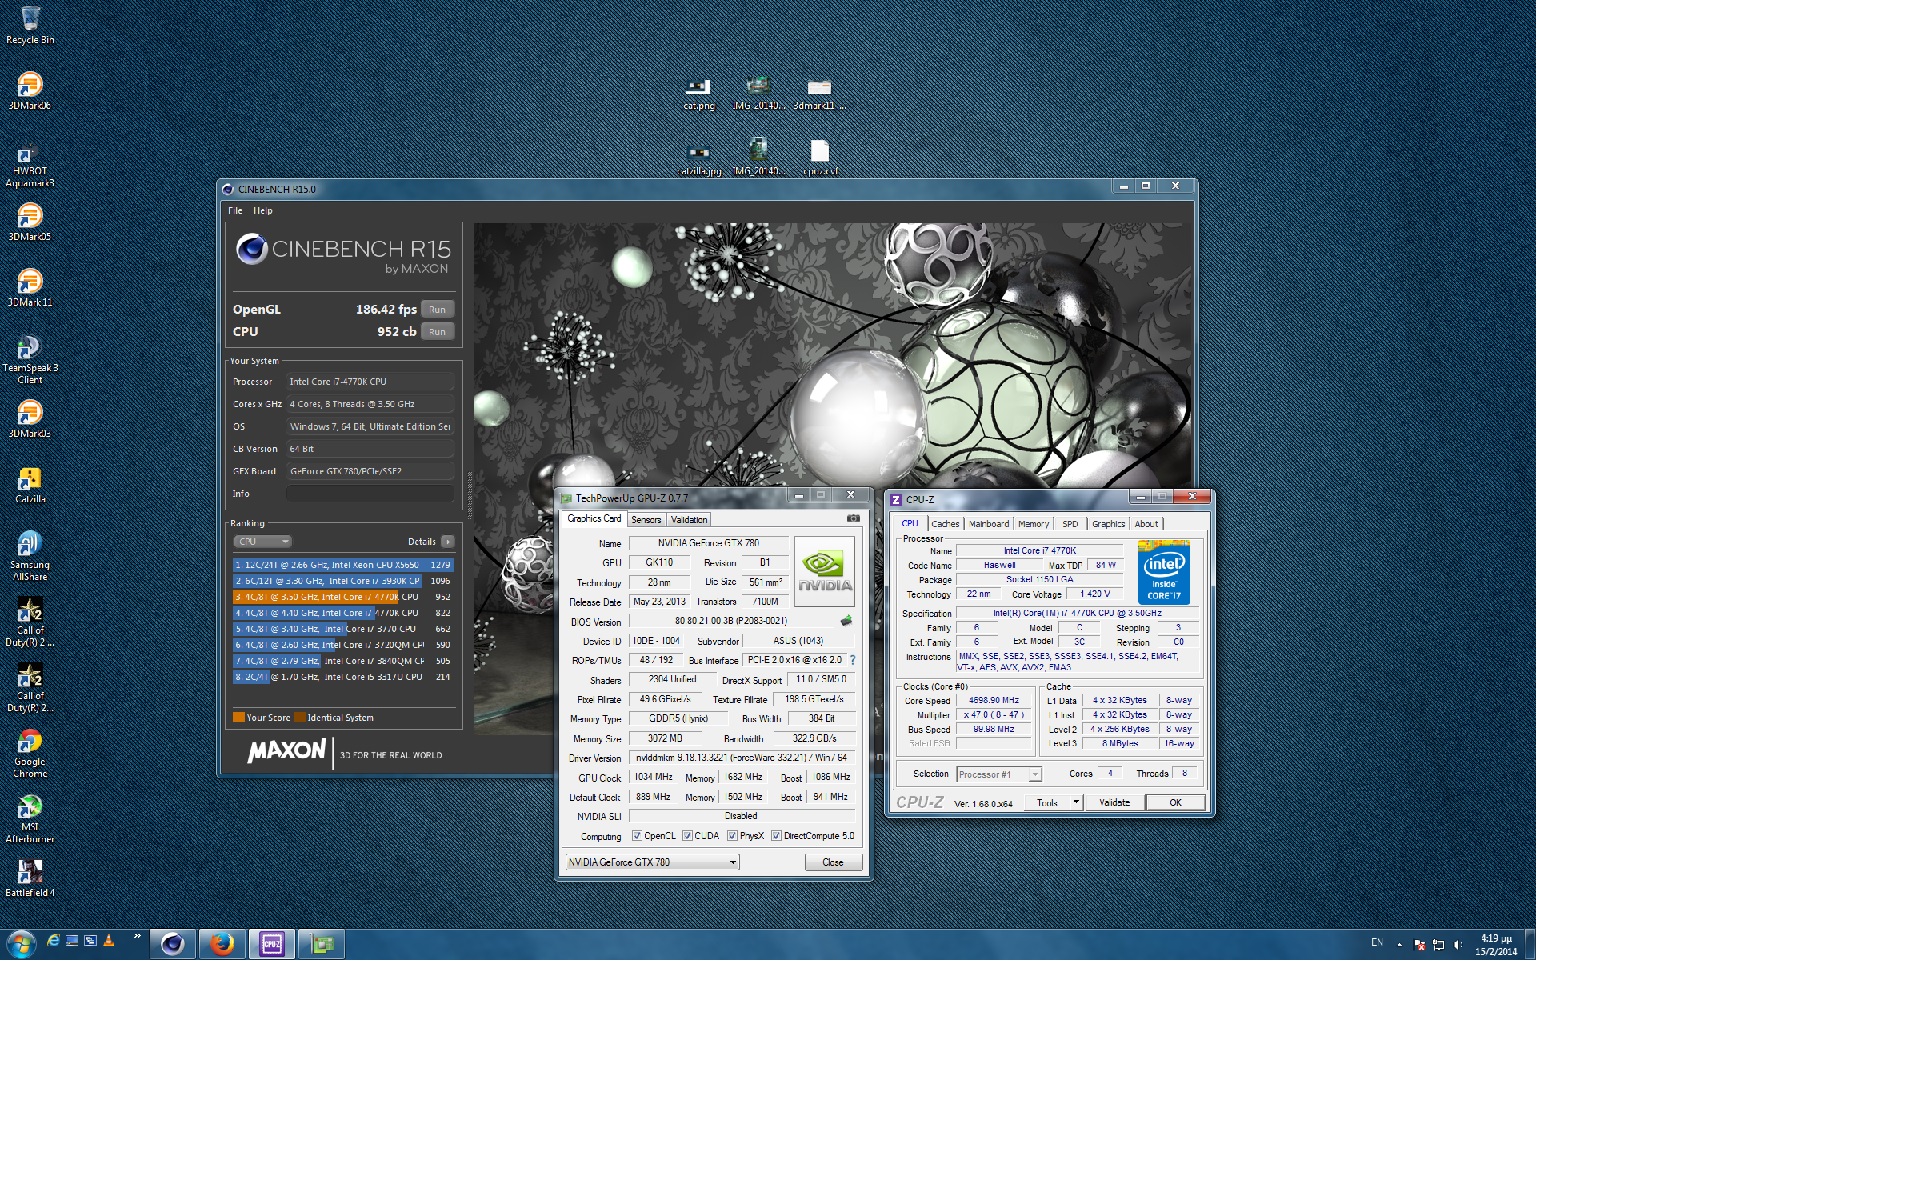The height and width of the screenshot is (1200, 1920).
Task: Open the 3DMark06 desktop shortcut
Action: [30, 90]
